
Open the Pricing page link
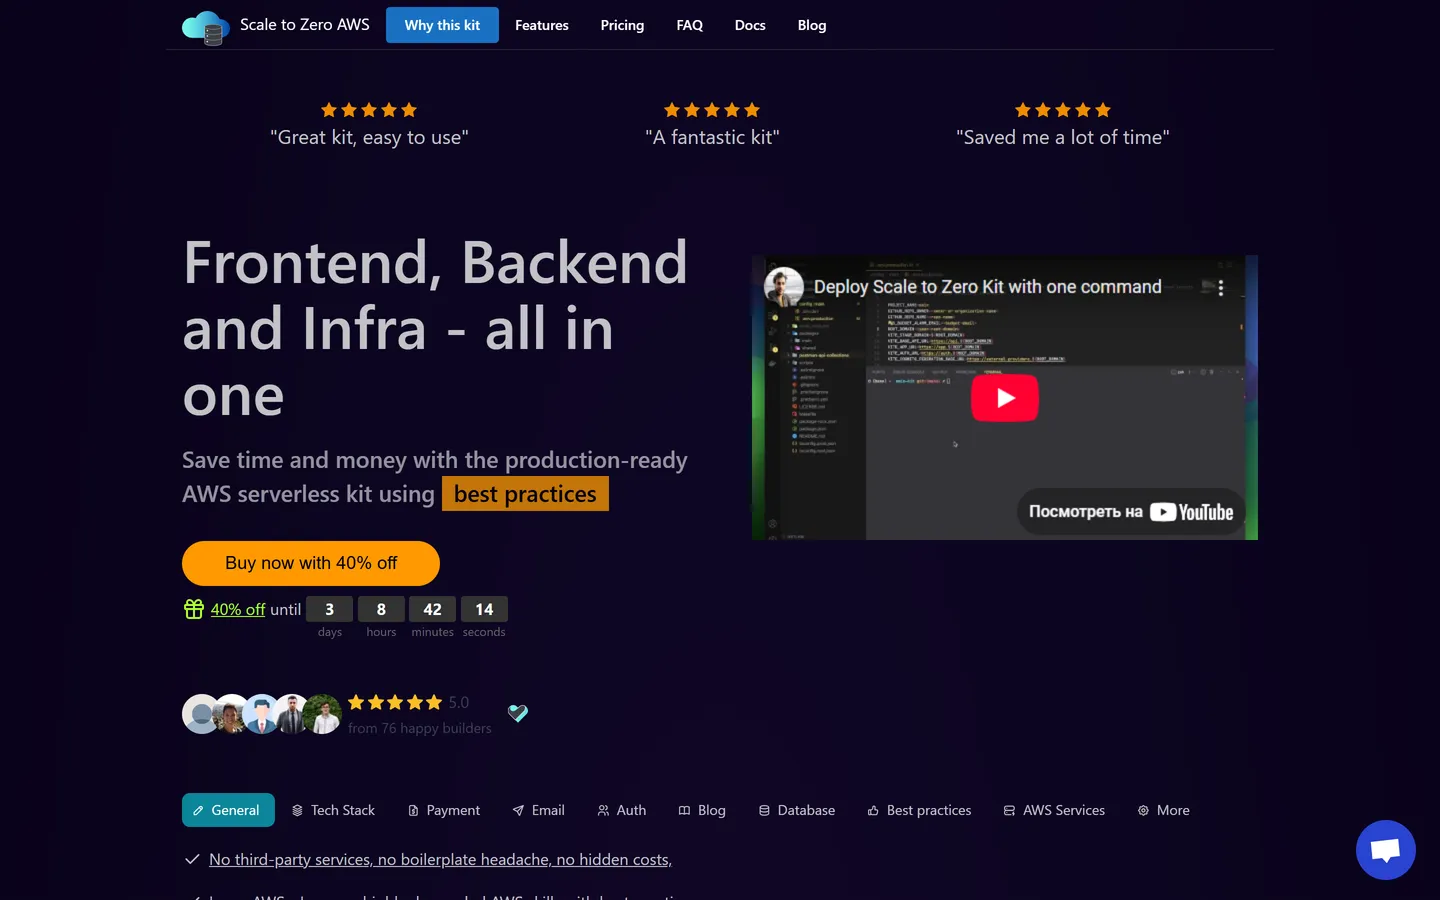point(622,25)
